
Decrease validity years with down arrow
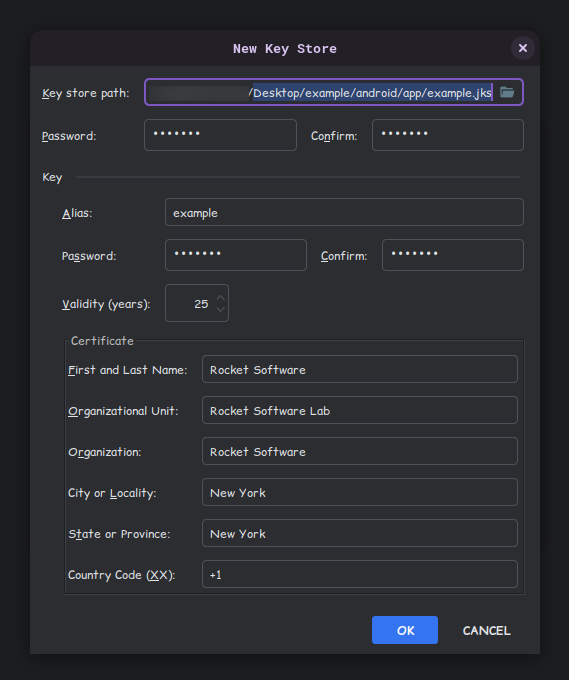click(221, 309)
